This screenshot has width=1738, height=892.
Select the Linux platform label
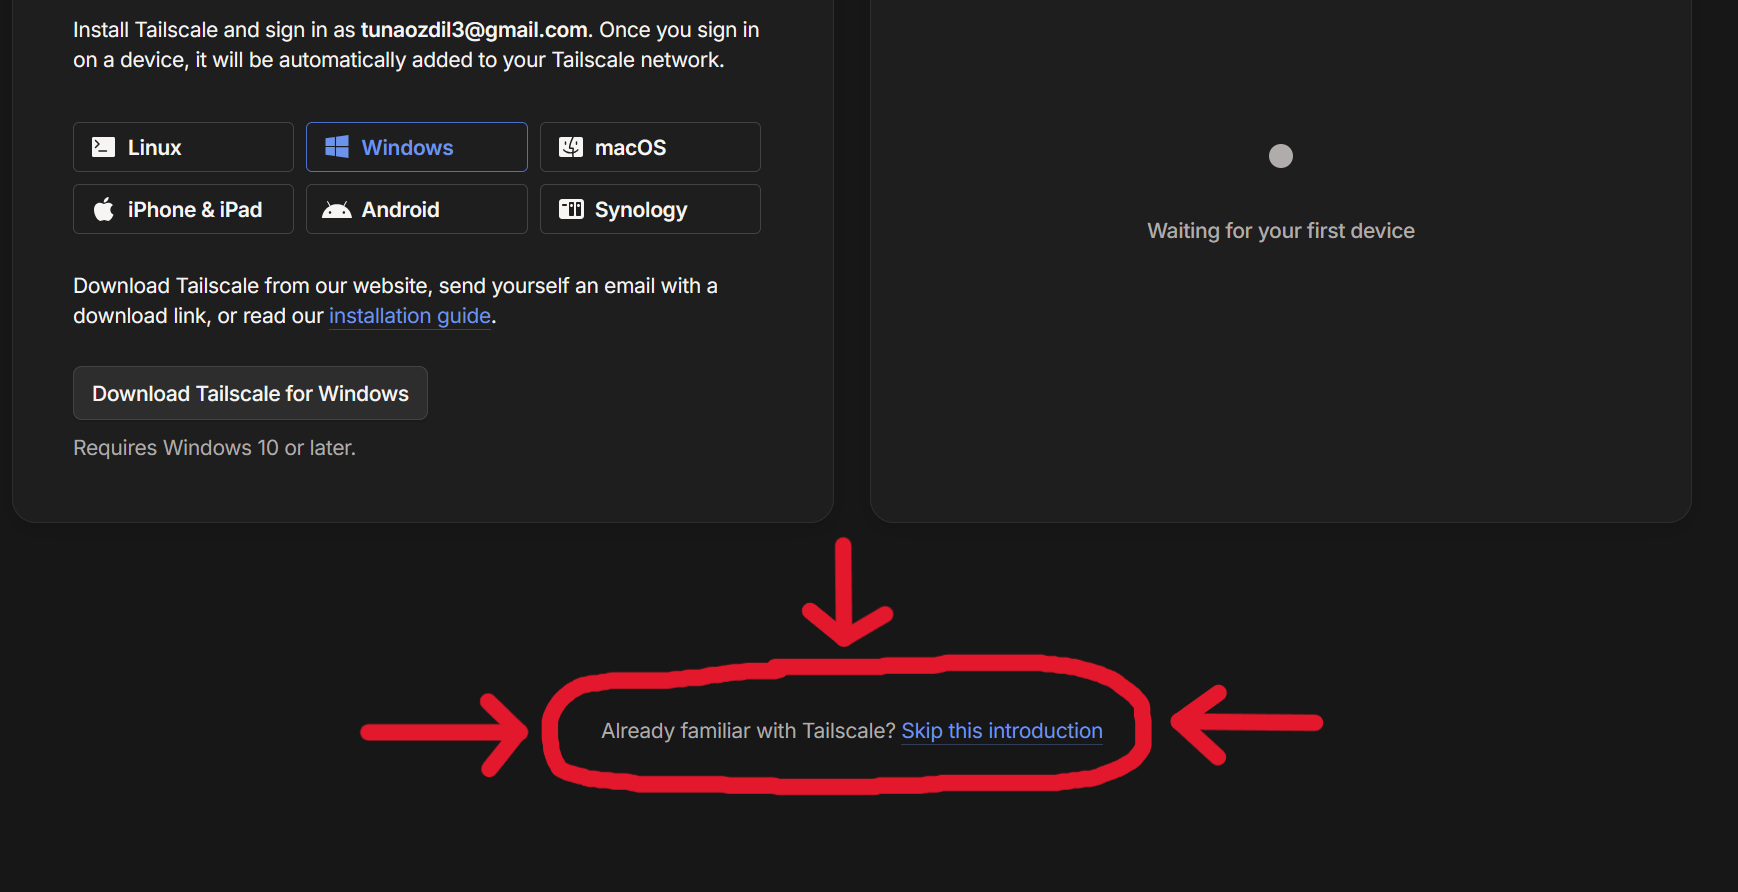[154, 148]
